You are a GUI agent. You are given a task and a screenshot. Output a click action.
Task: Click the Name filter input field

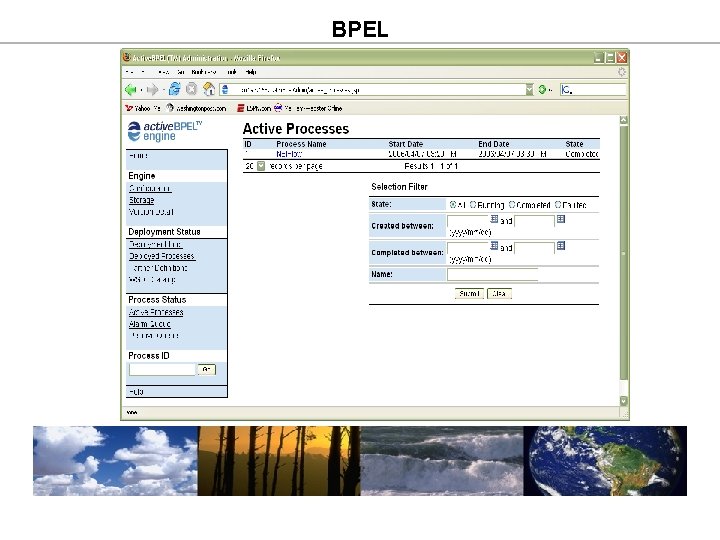[492, 275]
